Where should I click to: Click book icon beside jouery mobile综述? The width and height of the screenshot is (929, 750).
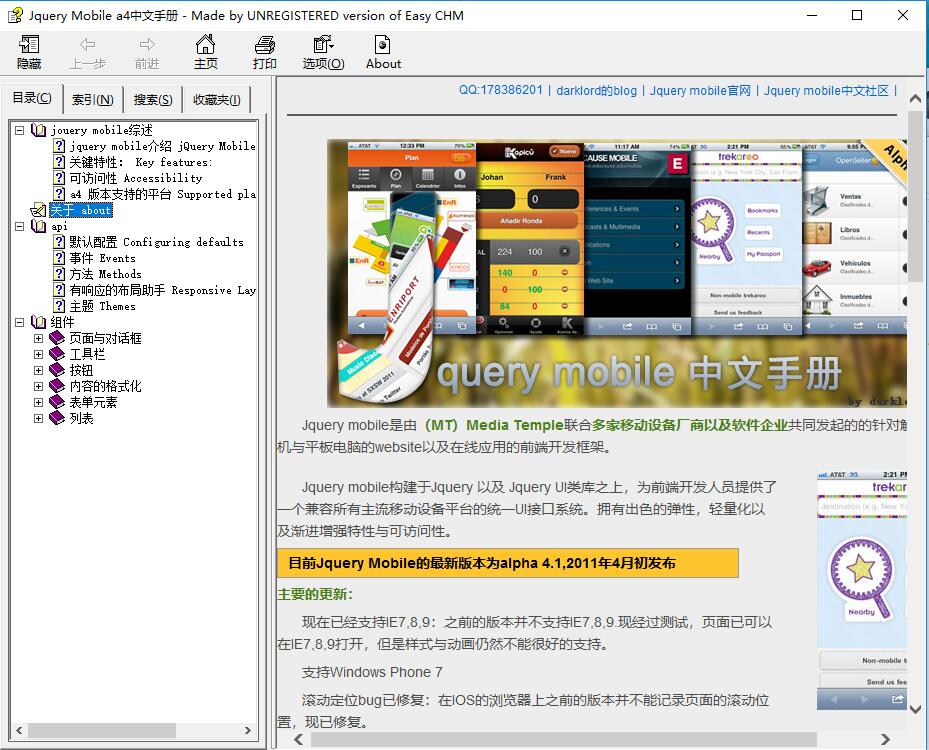[x=39, y=130]
